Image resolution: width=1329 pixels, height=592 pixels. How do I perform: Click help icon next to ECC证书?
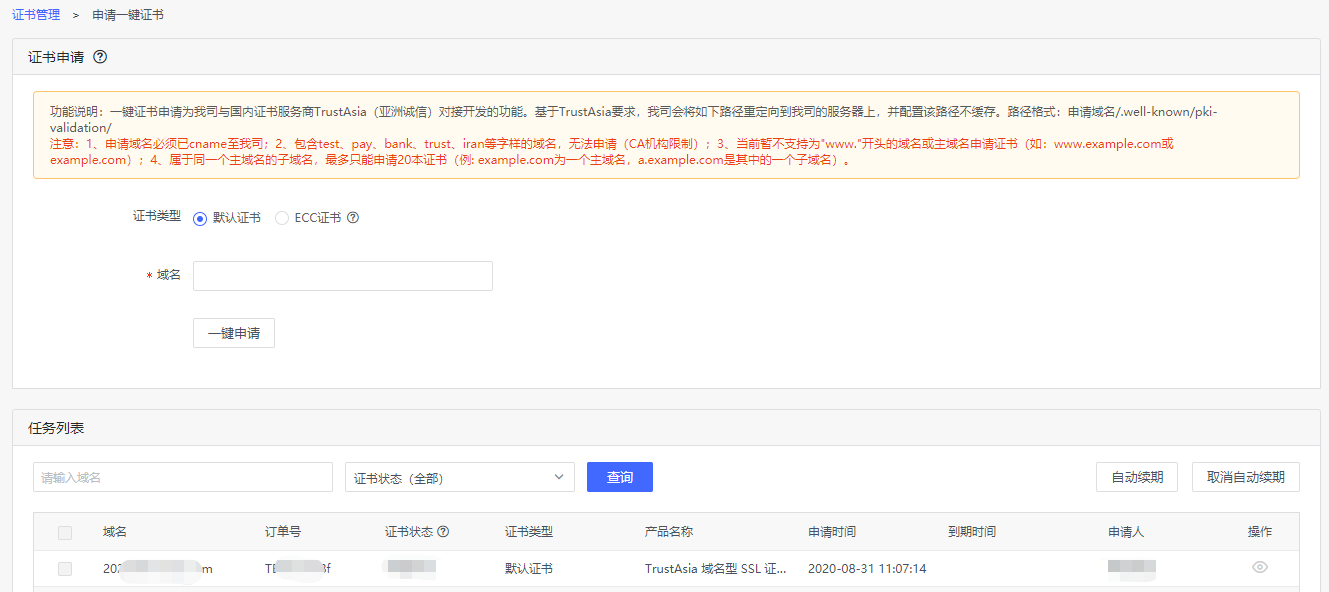(353, 218)
